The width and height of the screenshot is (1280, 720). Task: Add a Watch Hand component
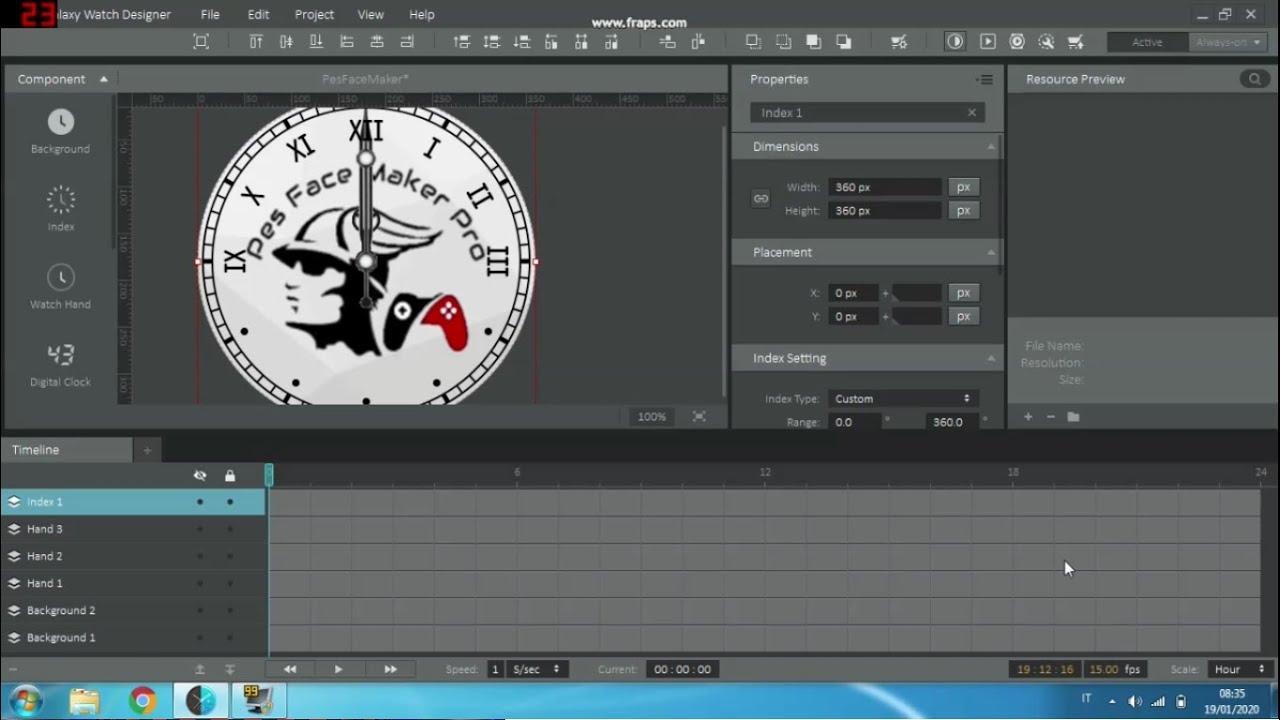coord(60,286)
